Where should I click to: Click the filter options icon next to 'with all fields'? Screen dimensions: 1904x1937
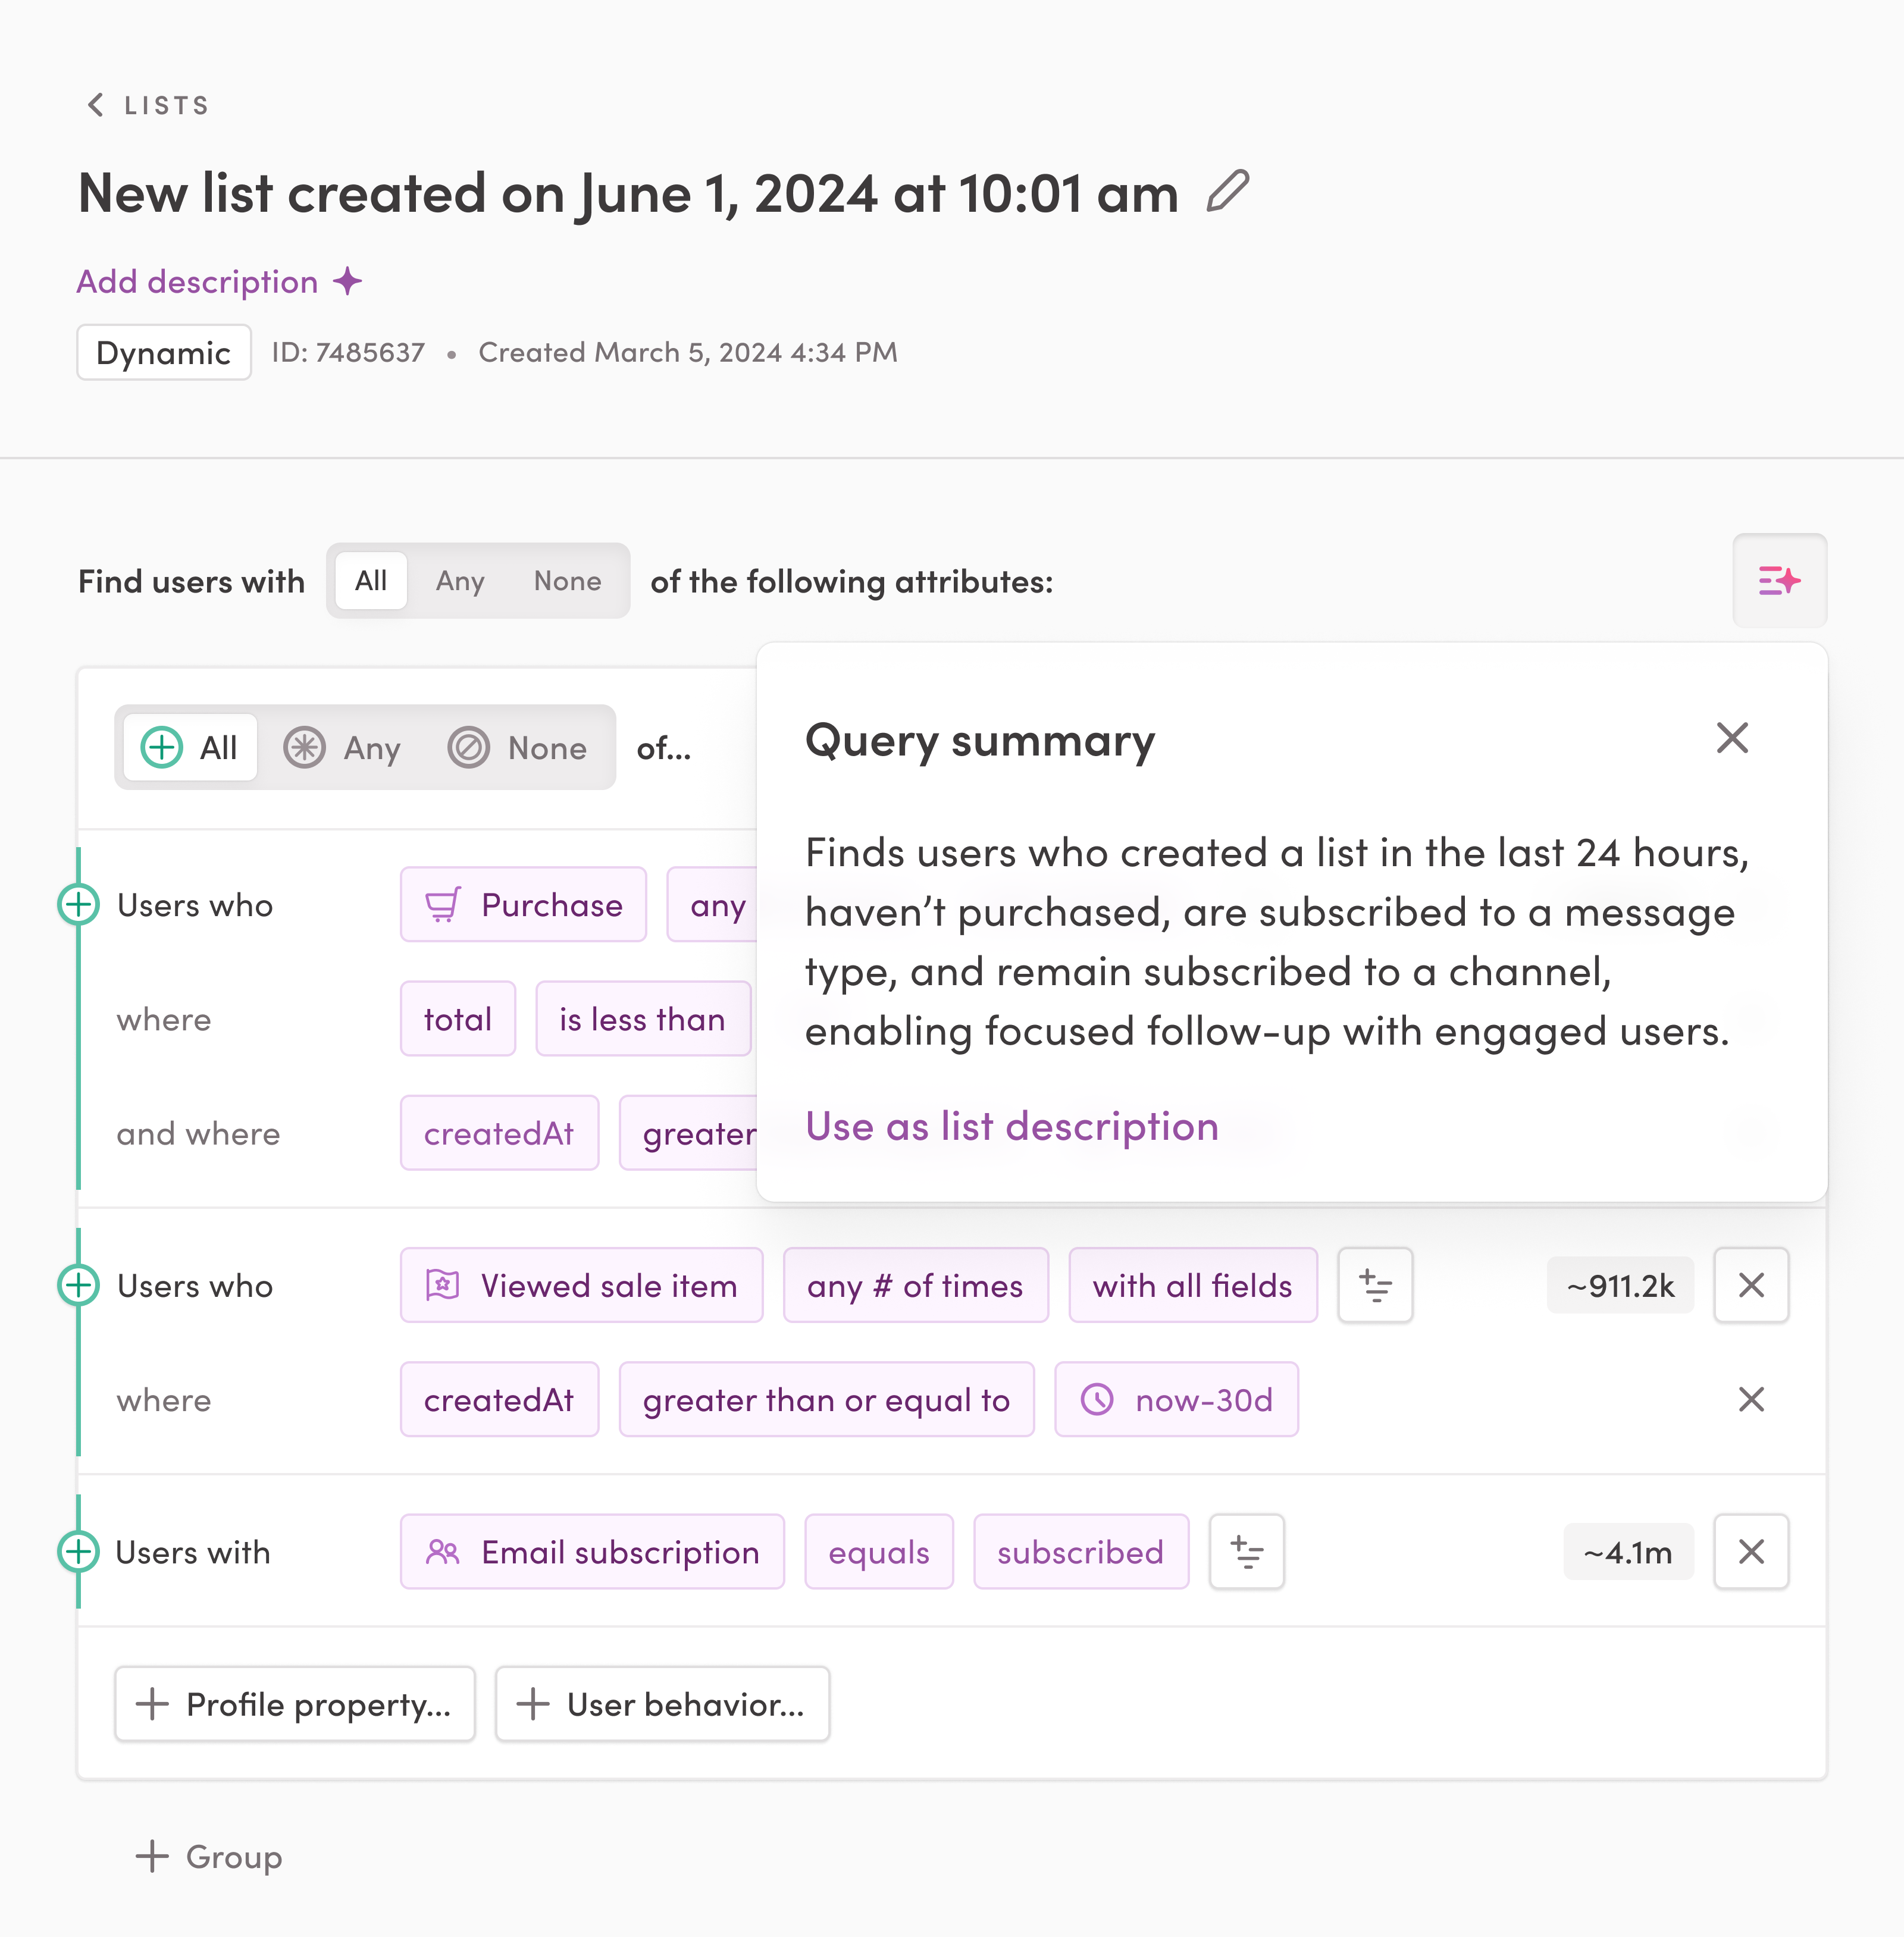point(1375,1285)
